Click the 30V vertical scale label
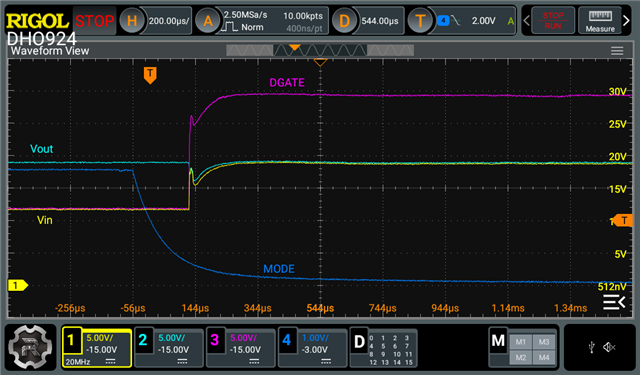The image size is (640, 375). point(617,91)
